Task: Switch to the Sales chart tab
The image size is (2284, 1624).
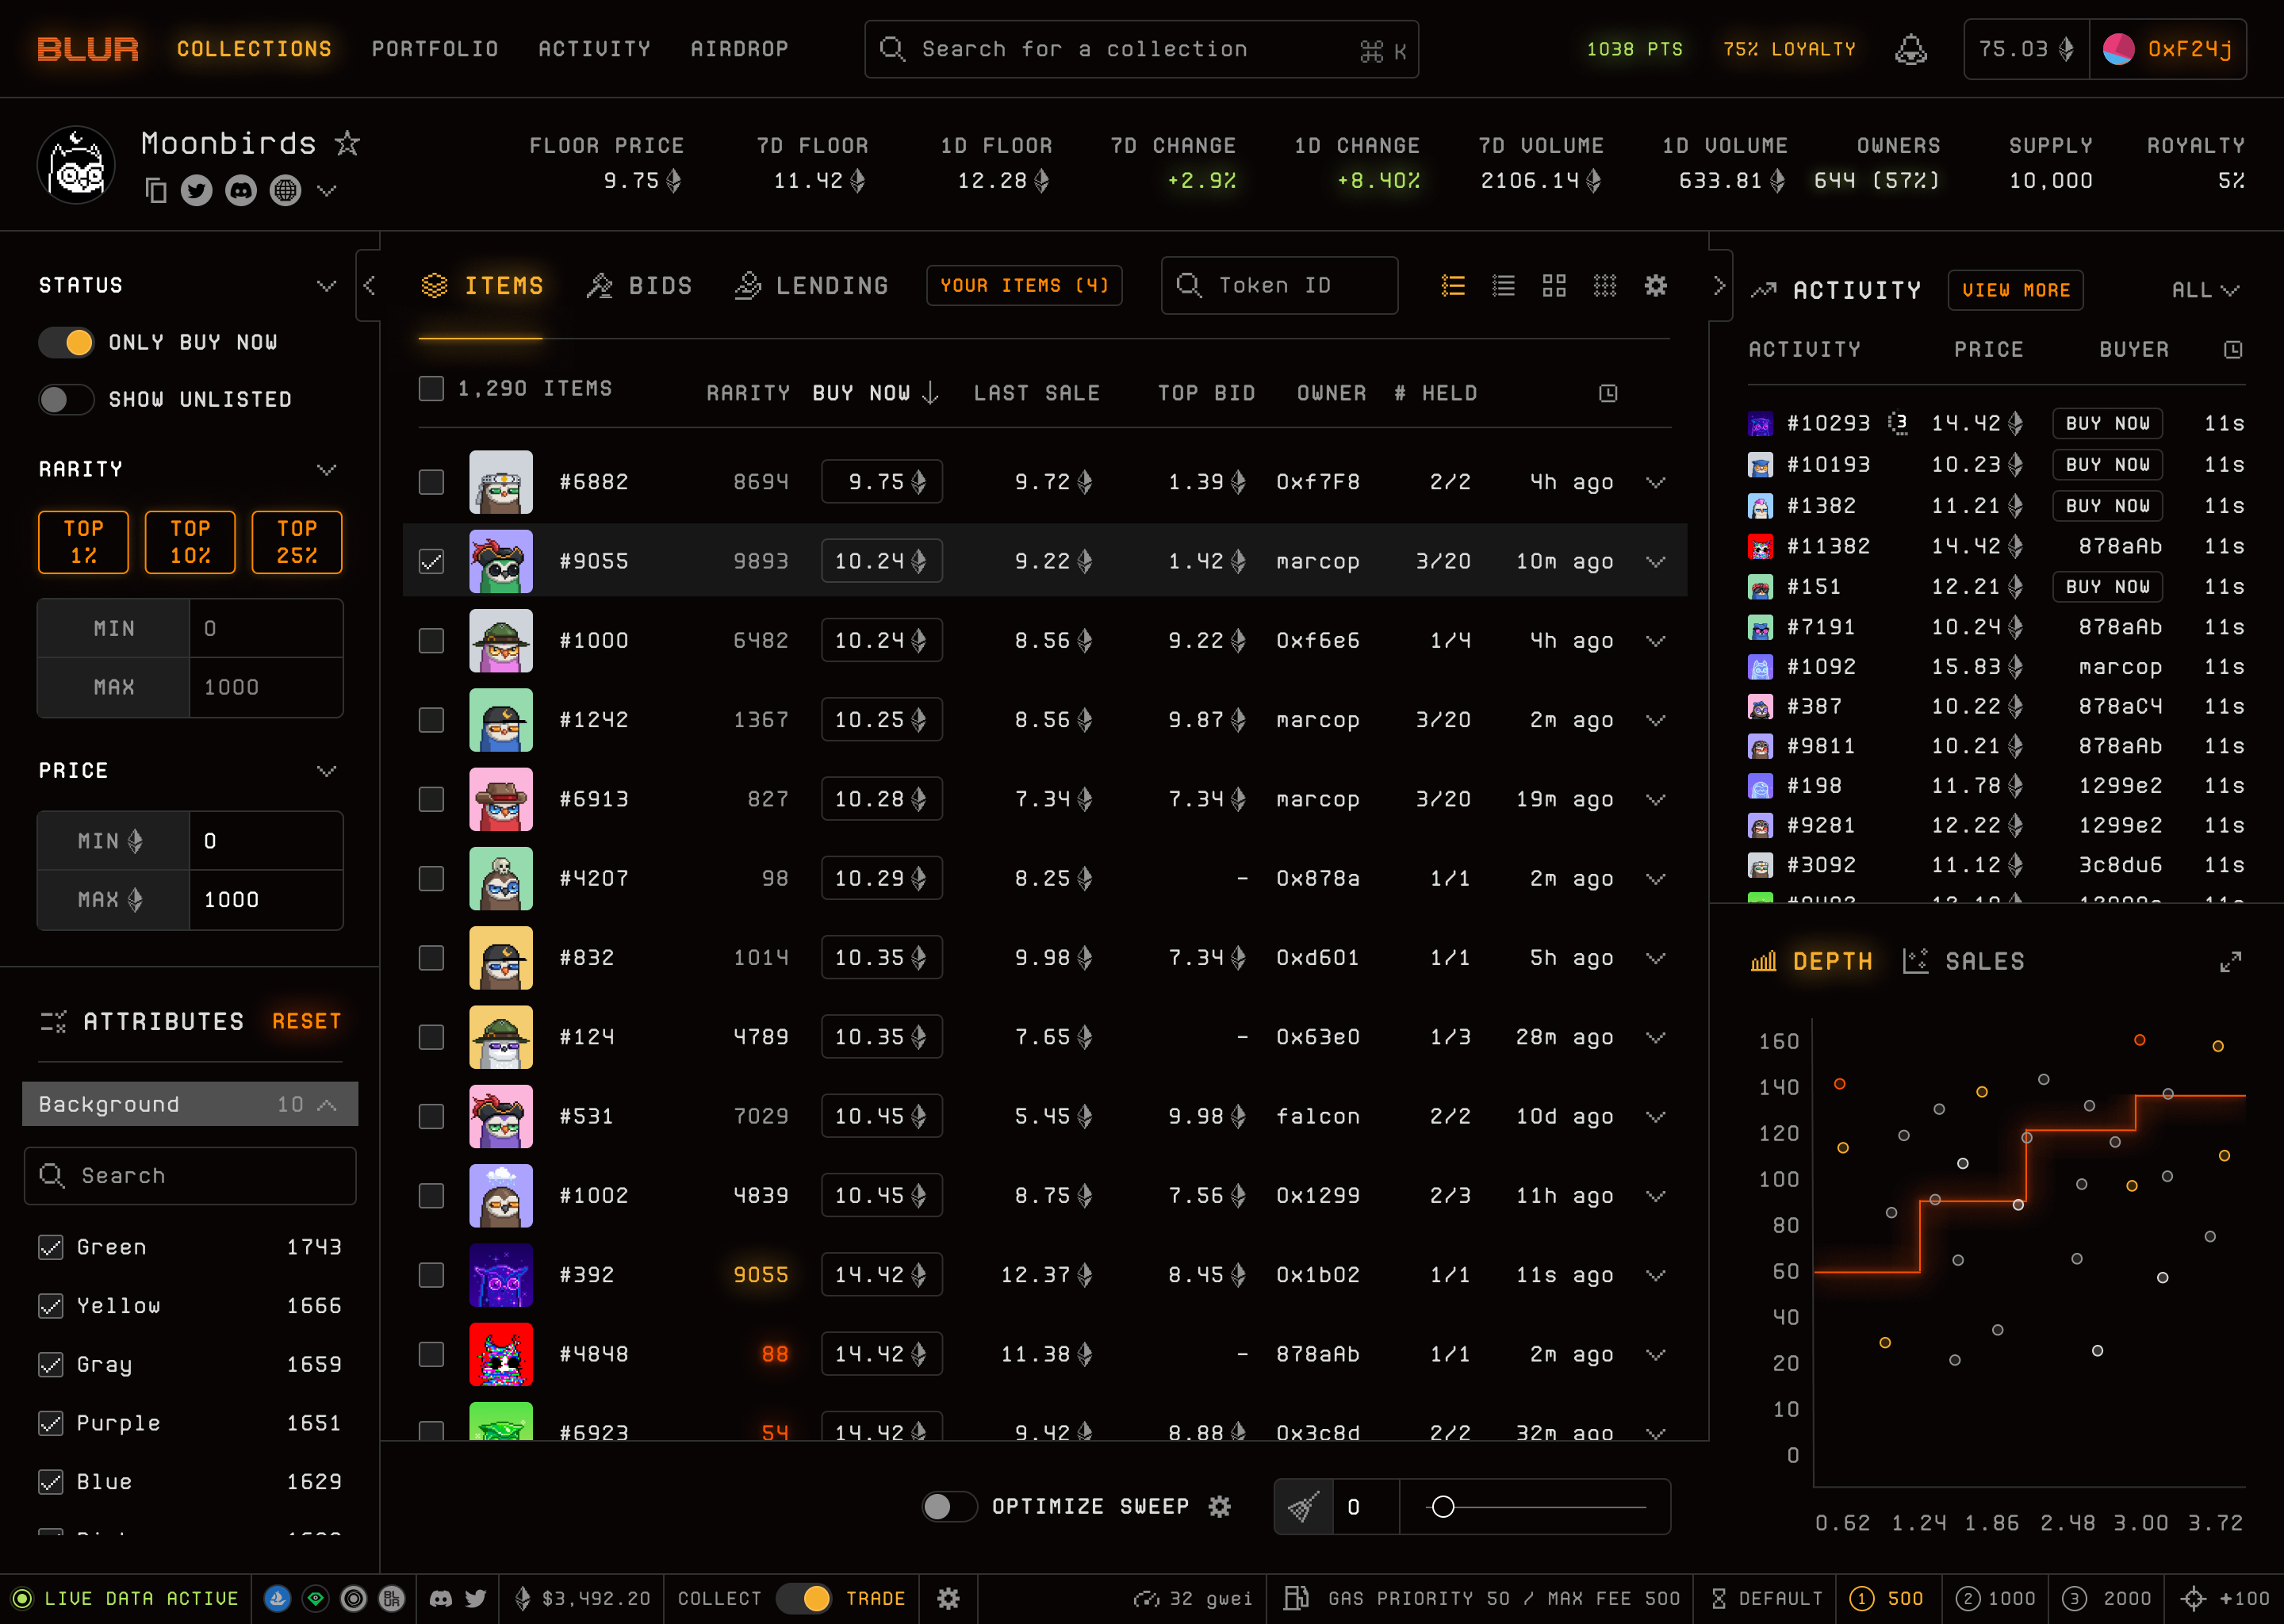Action: tap(1964, 962)
